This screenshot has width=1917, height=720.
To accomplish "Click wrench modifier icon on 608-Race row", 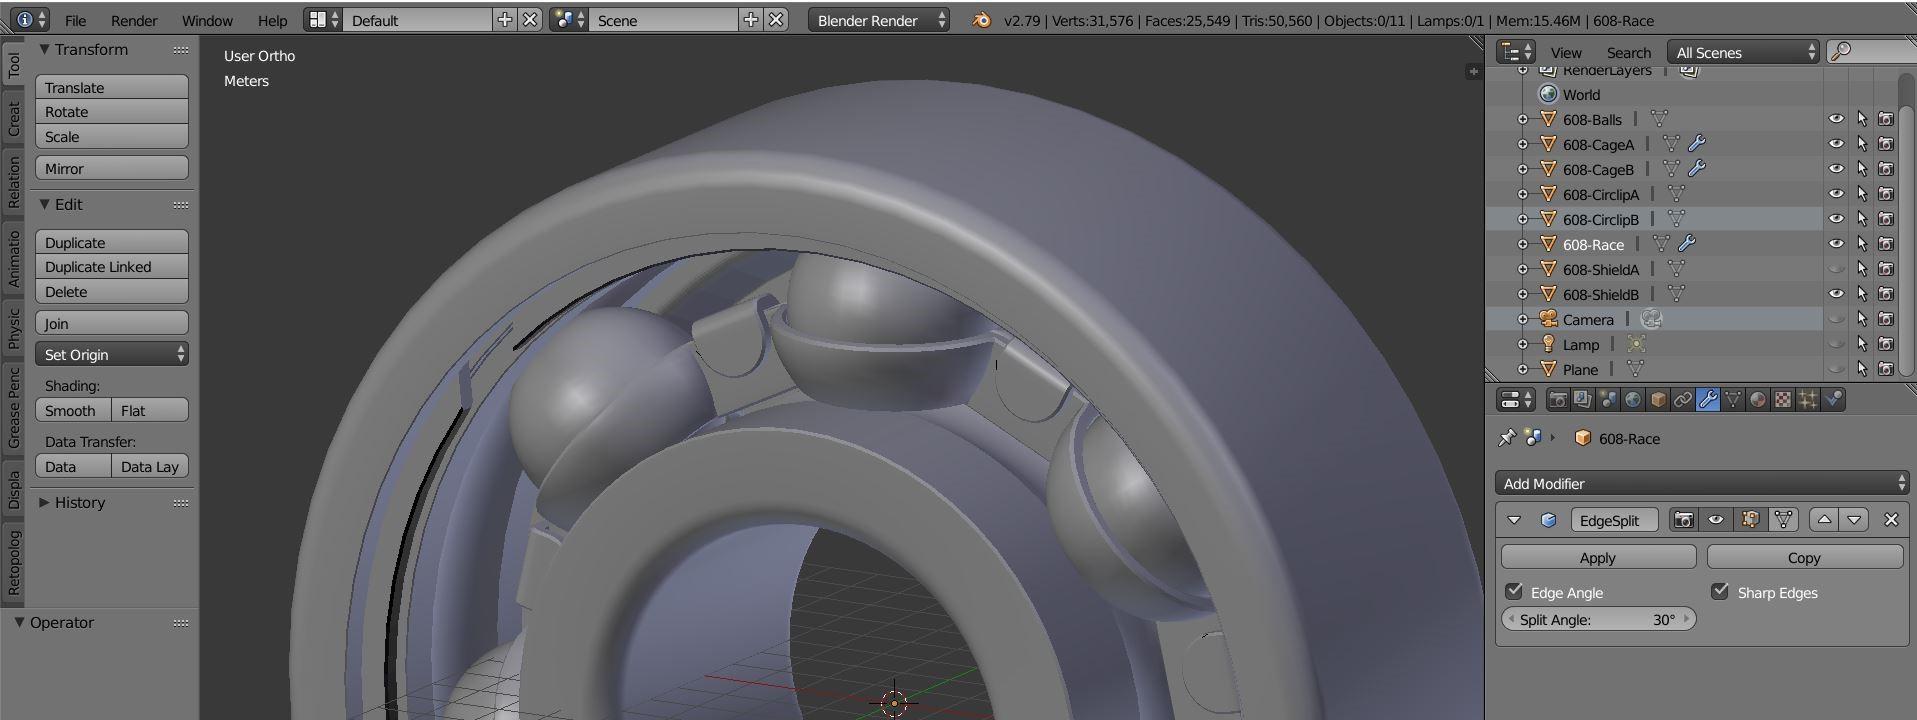I will (1686, 244).
